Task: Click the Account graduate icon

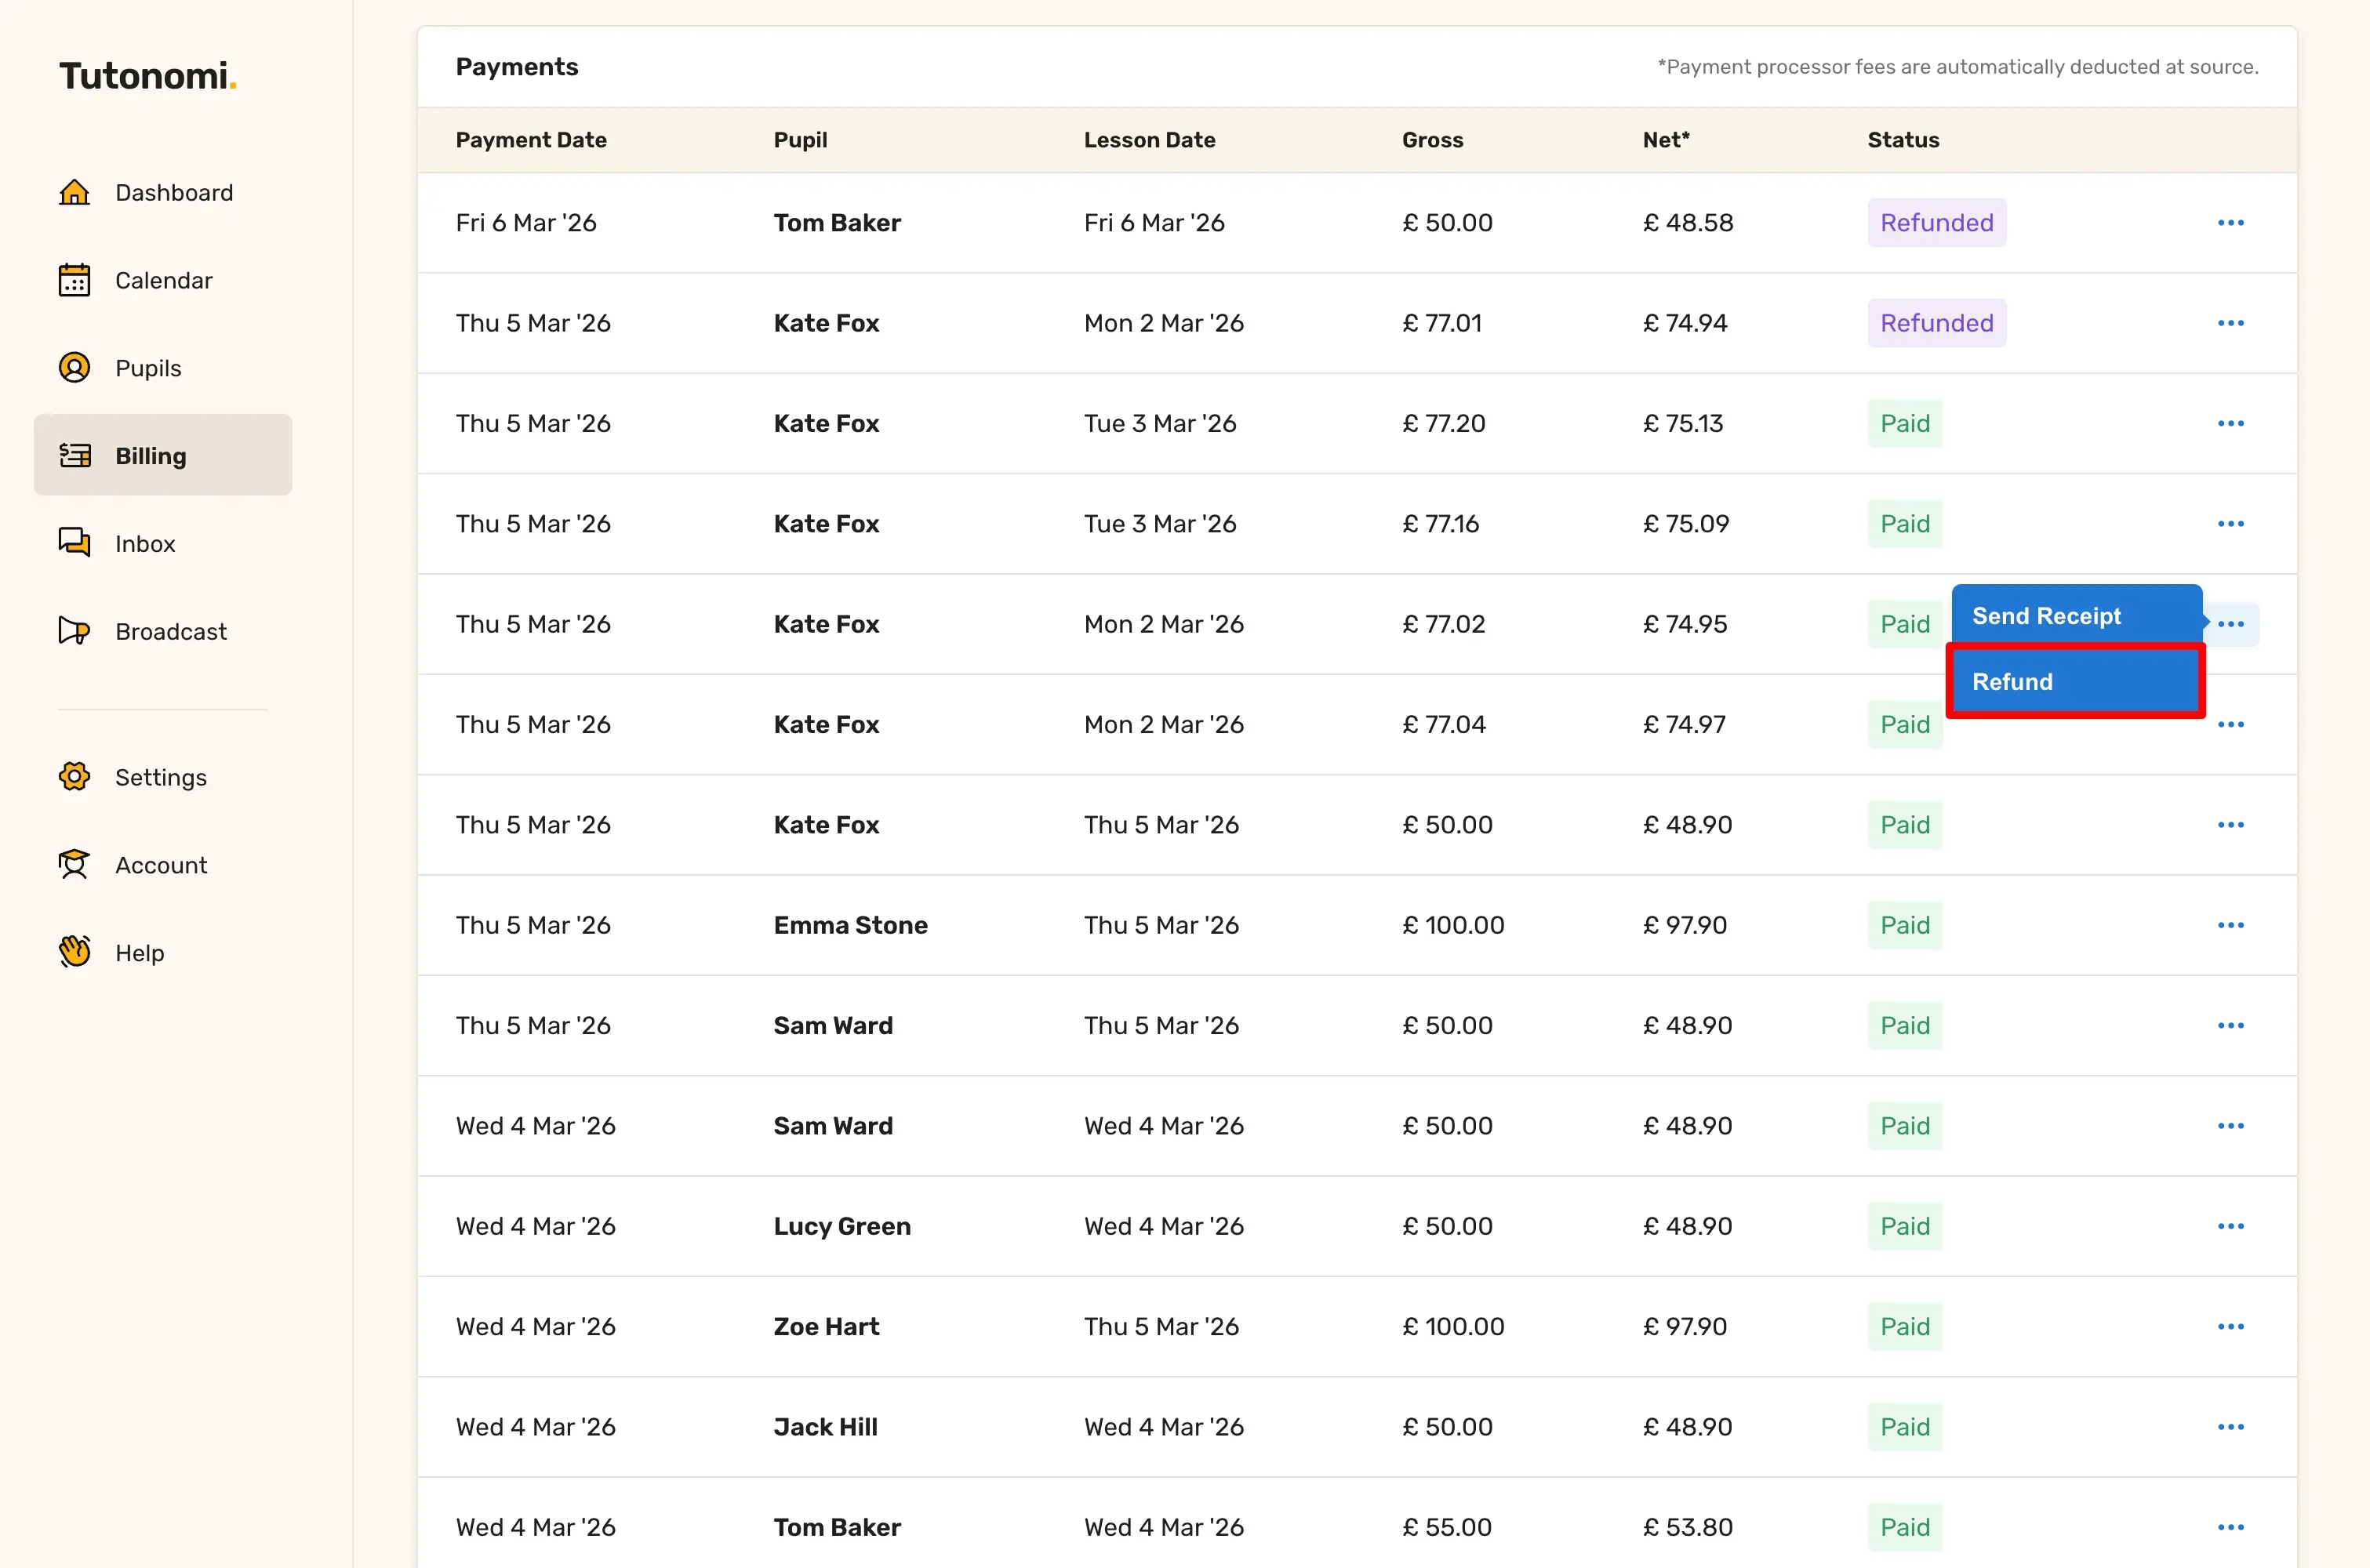Action: 74,865
